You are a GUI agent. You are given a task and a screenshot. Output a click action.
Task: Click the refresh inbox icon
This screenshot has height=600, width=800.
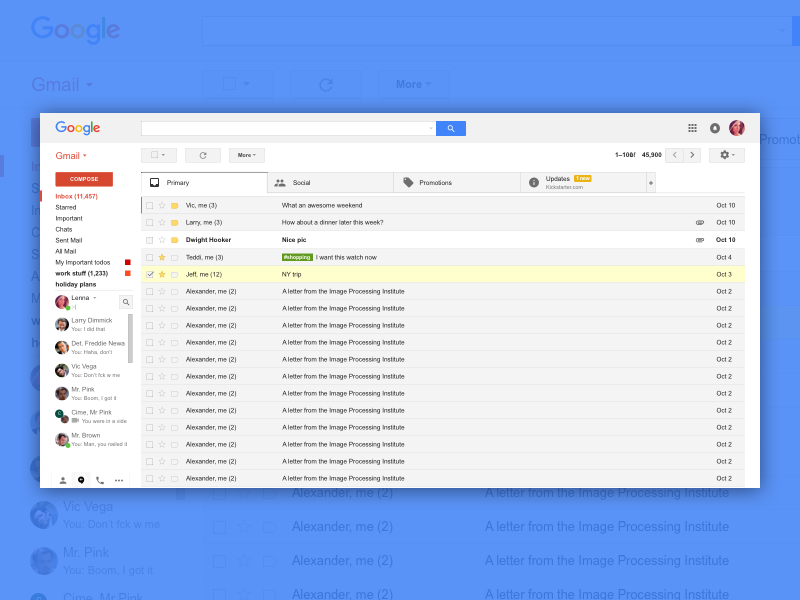203,155
